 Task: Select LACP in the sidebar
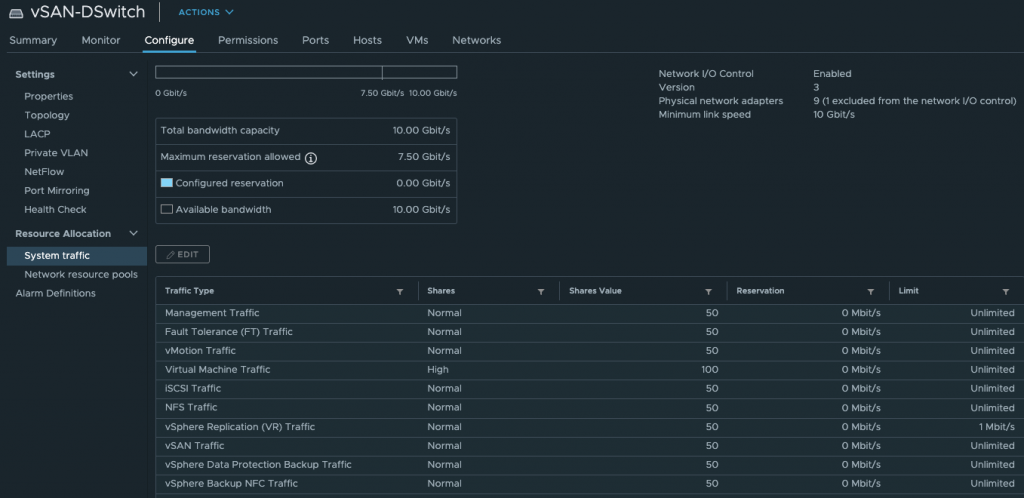pos(37,134)
